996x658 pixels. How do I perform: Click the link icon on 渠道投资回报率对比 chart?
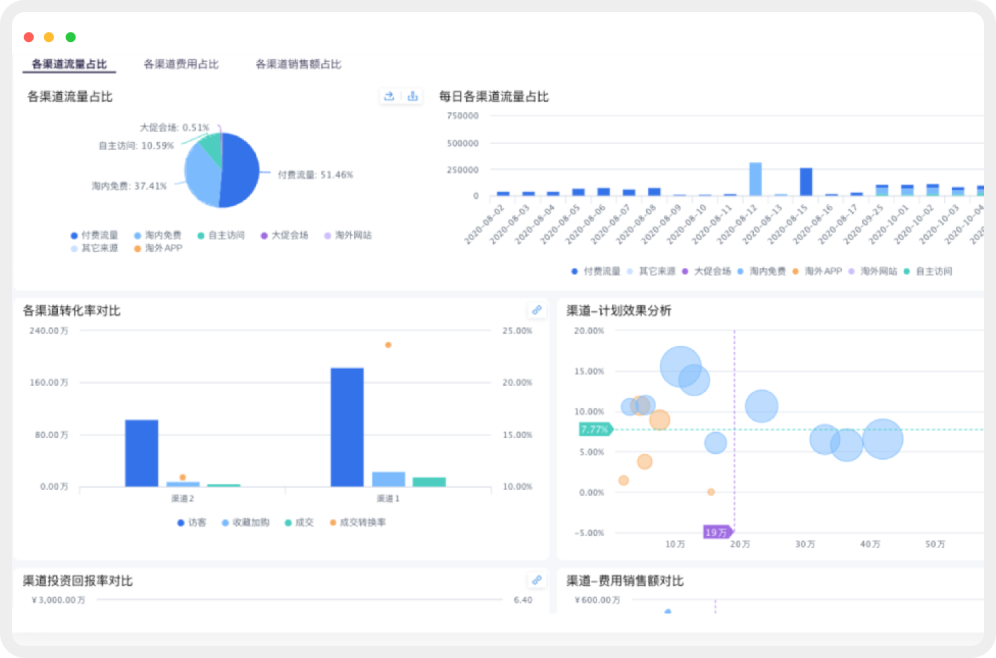point(536,579)
